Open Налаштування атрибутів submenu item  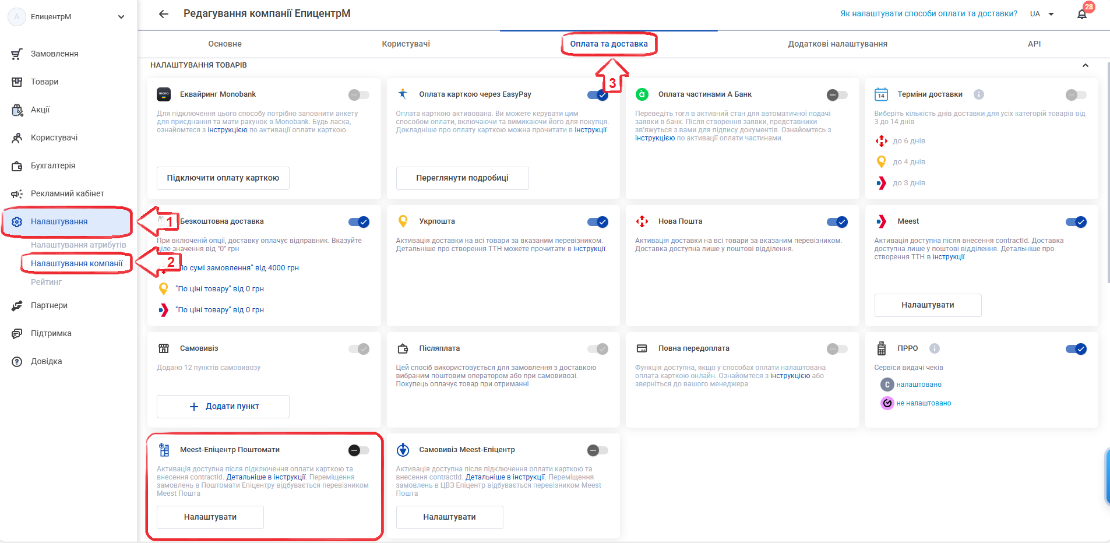[x=78, y=245]
